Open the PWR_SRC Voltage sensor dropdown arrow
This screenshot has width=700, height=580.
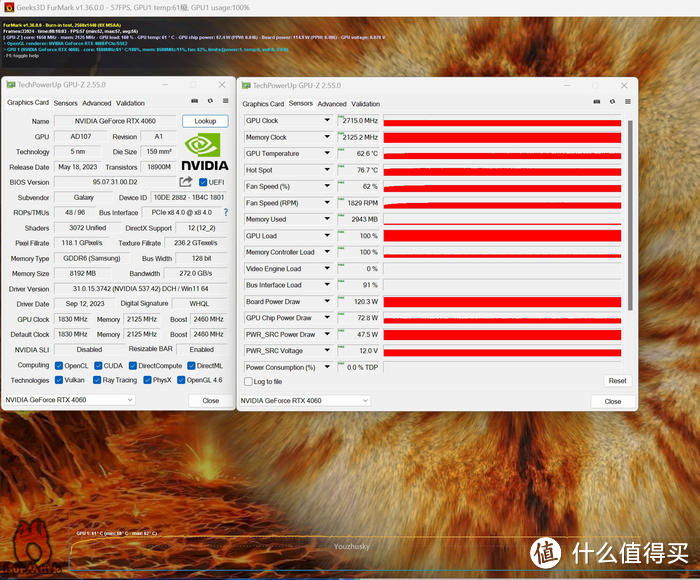(327, 350)
